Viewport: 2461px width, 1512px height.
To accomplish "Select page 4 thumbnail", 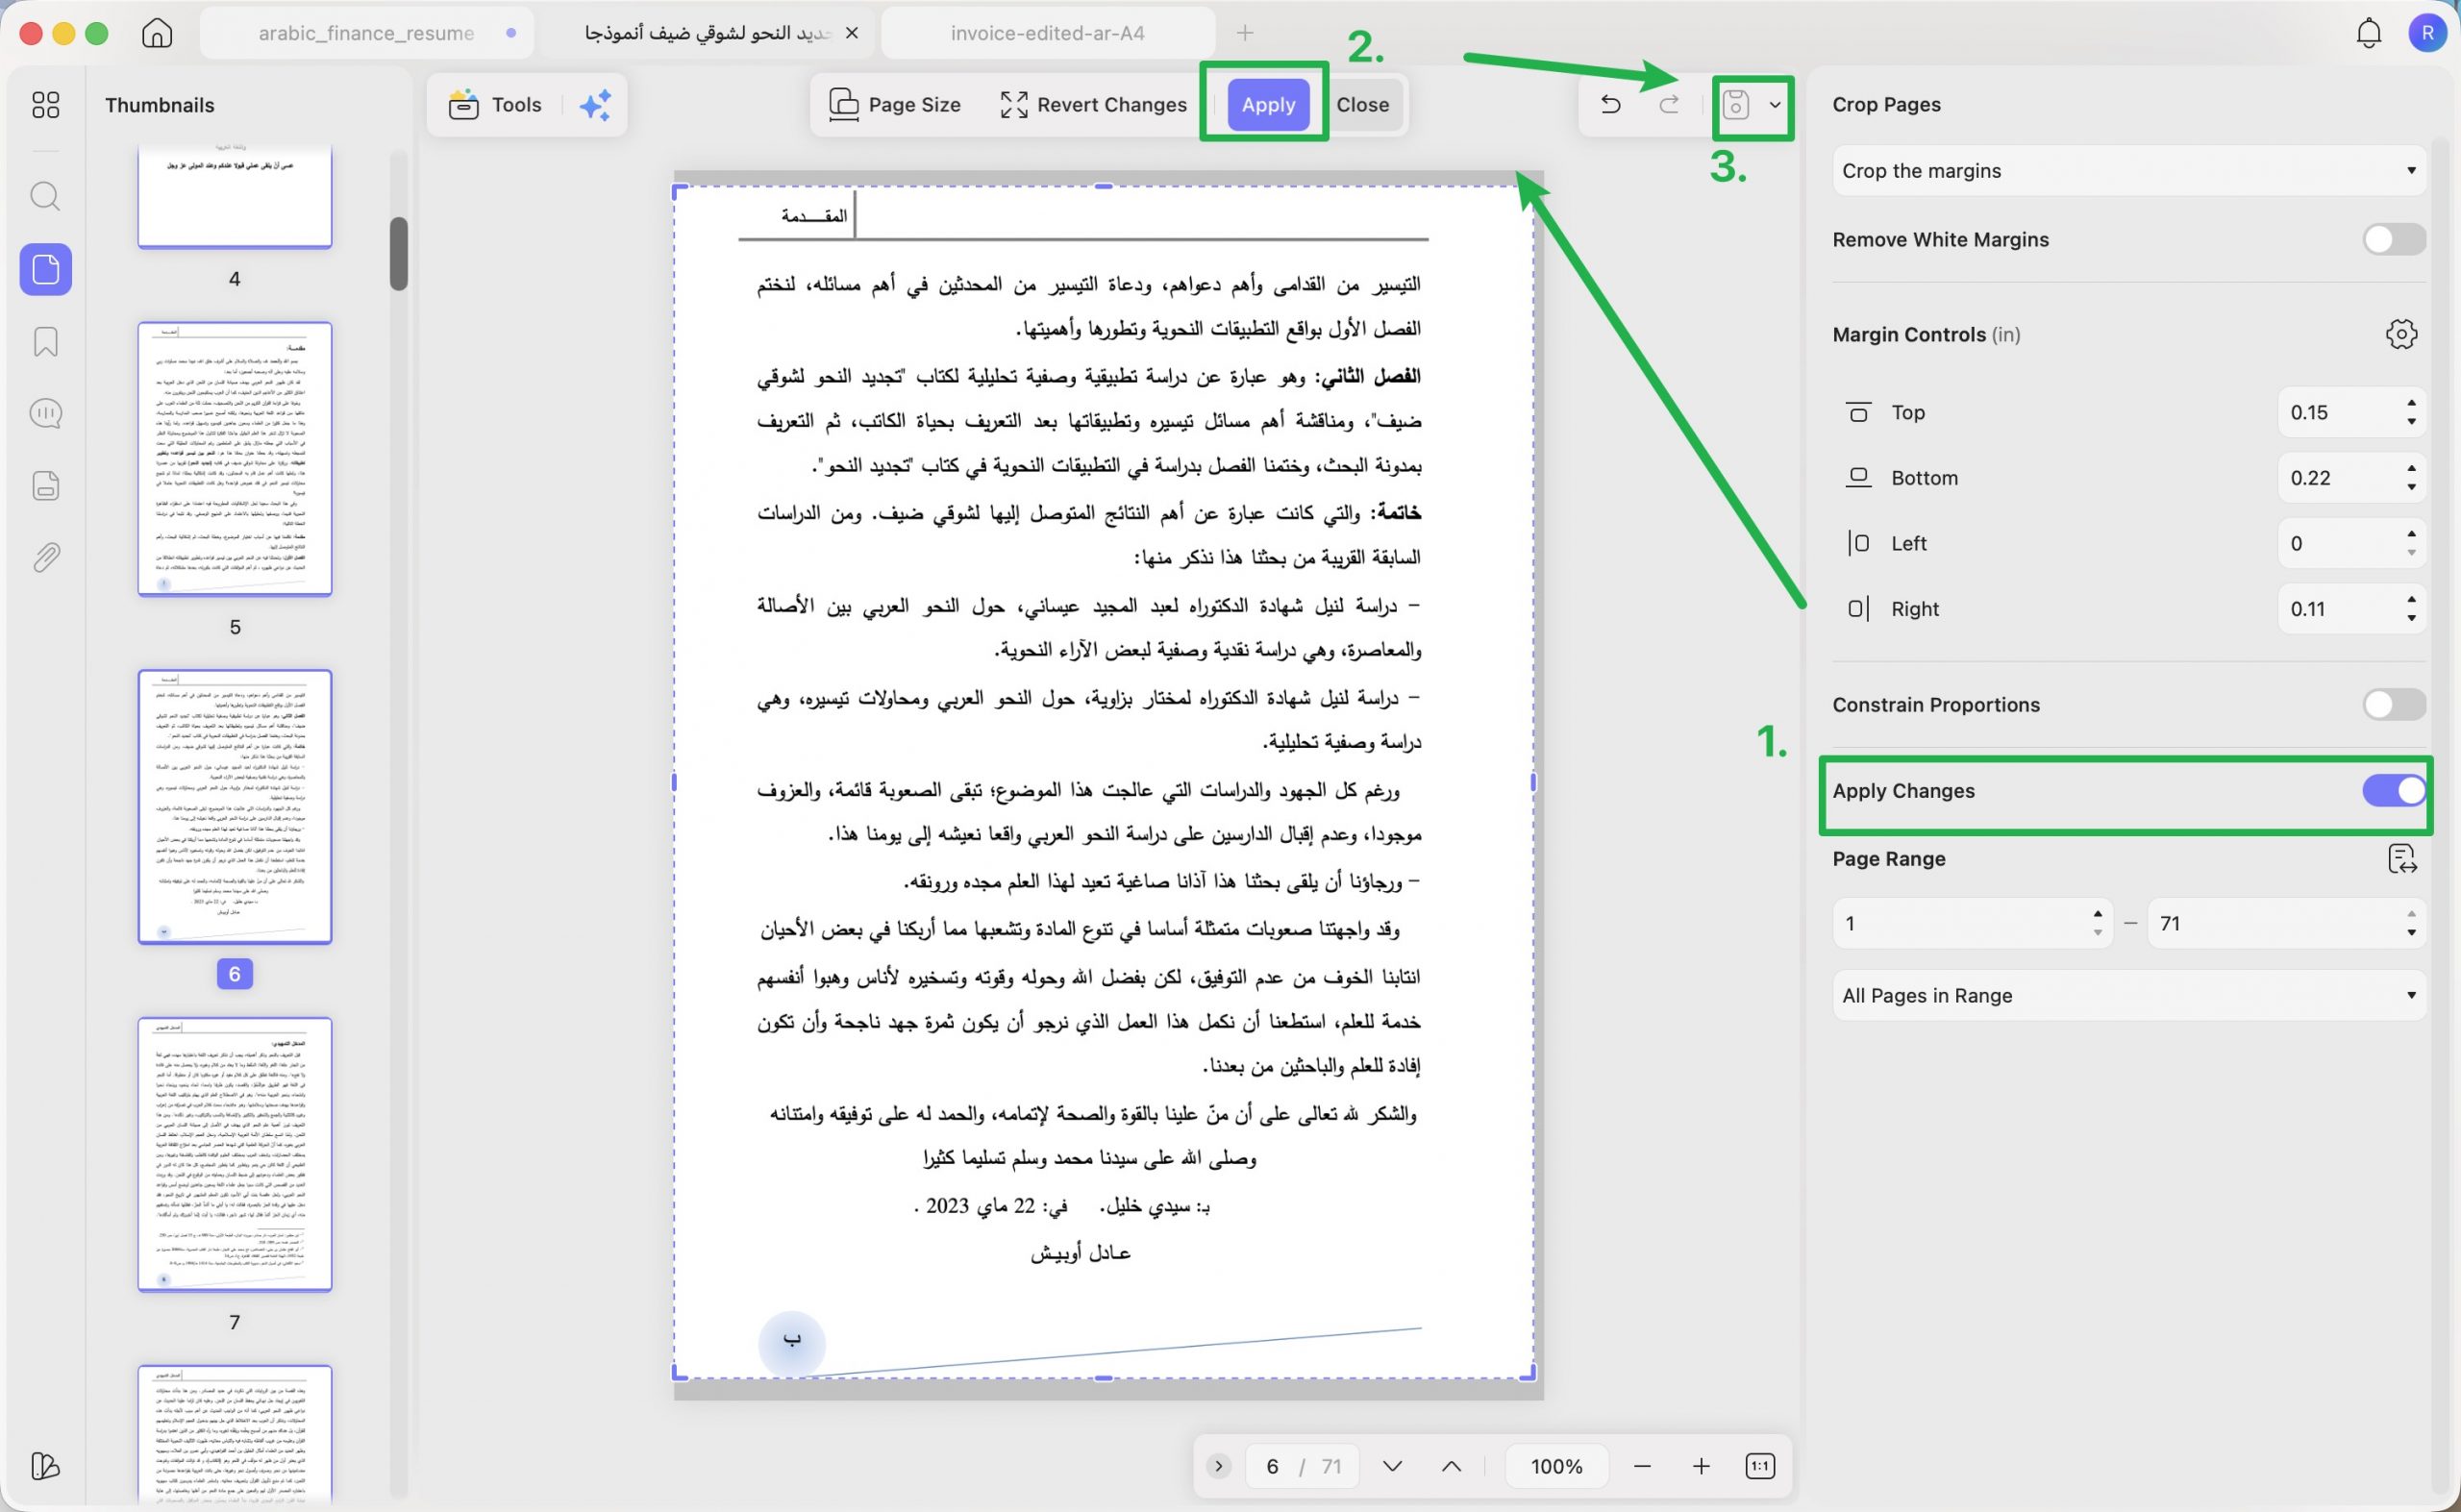I will [x=234, y=198].
